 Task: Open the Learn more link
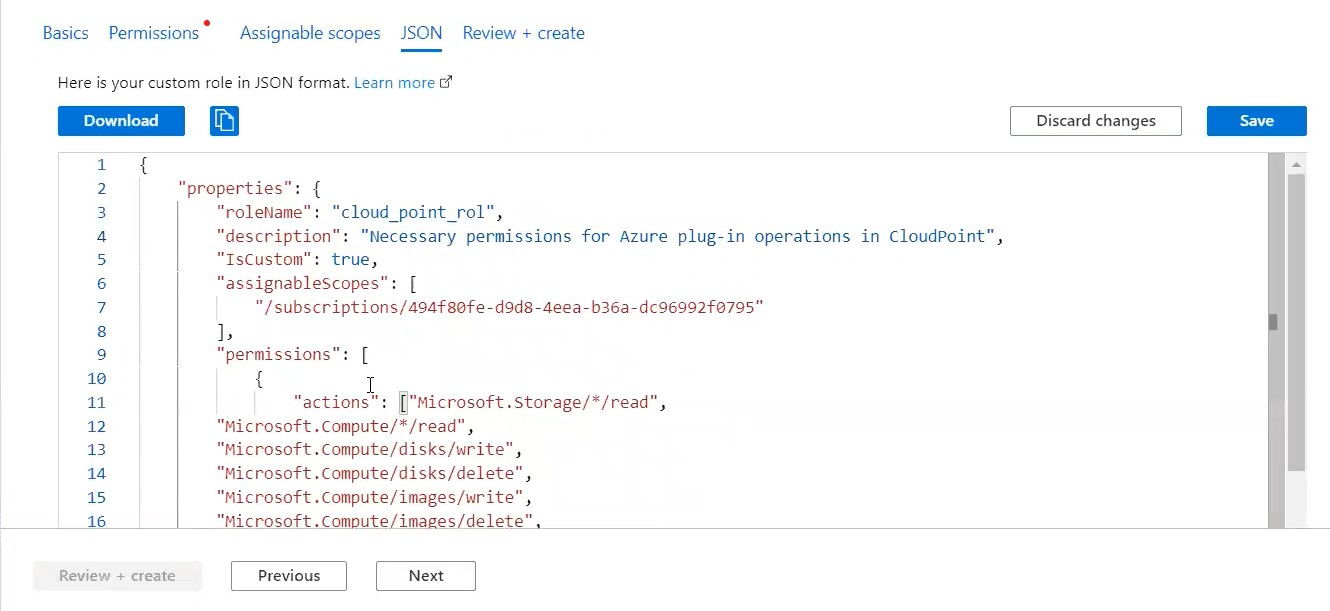click(394, 83)
